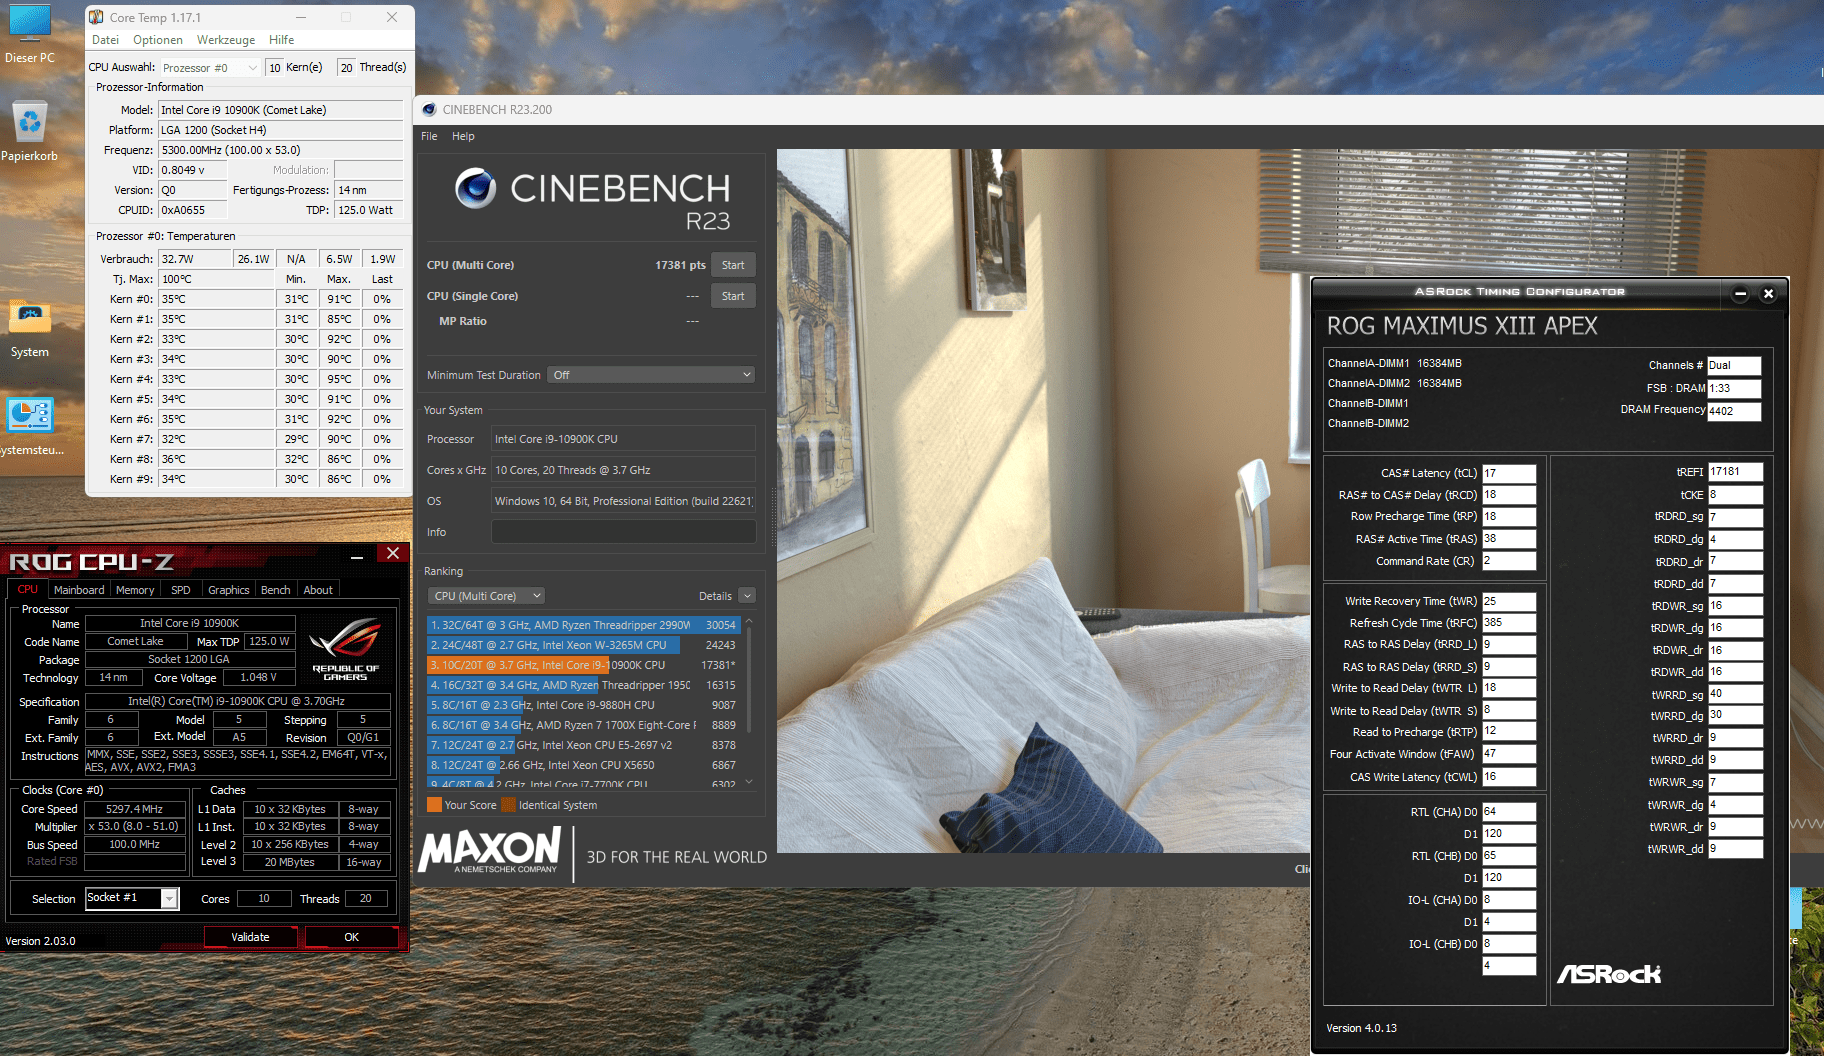The height and width of the screenshot is (1056, 1824).
Task: Click the Command Rate (CR) value field
Action: point(1509,561)
